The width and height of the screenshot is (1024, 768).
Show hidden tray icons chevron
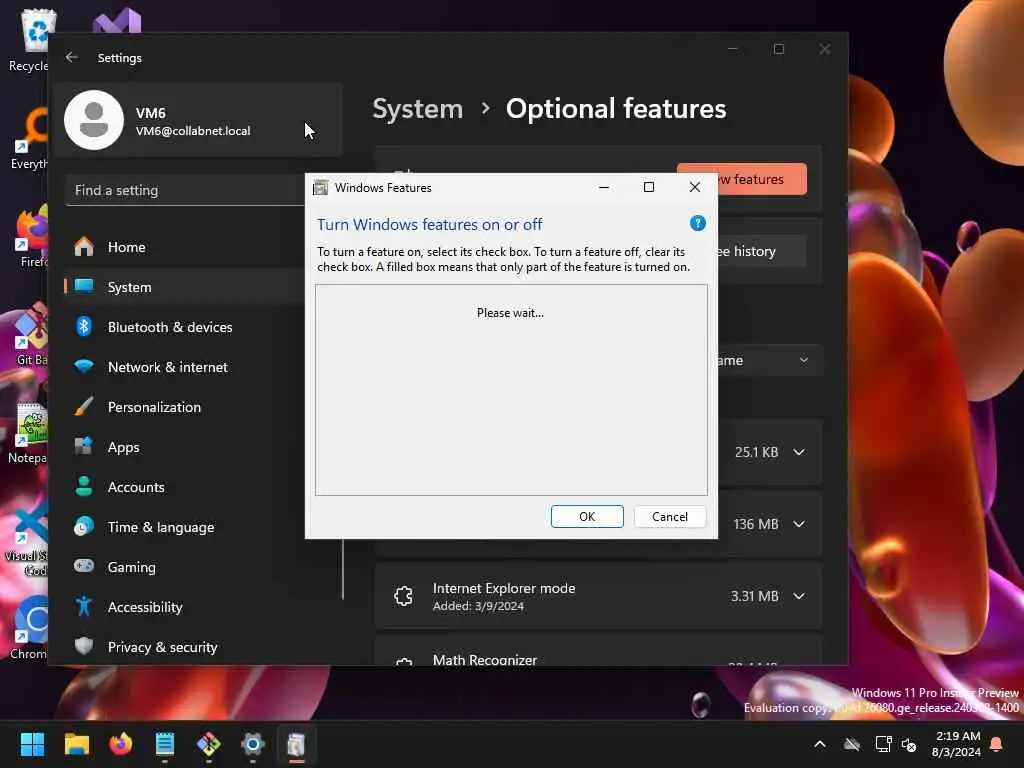pos(820,744)
